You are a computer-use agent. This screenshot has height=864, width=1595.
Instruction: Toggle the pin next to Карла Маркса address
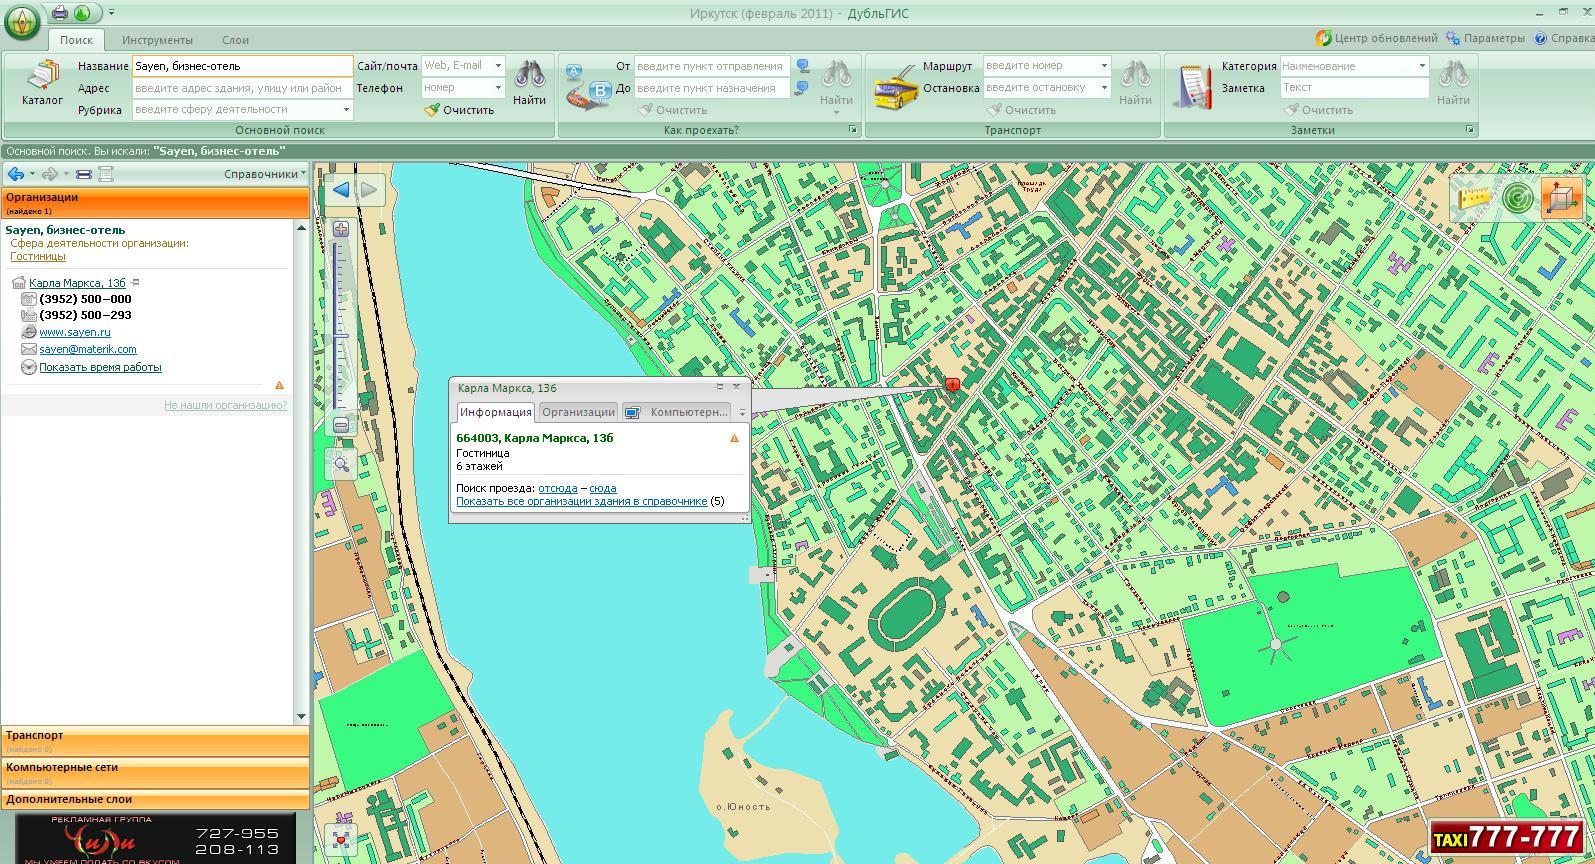click(x=136, y=283)
